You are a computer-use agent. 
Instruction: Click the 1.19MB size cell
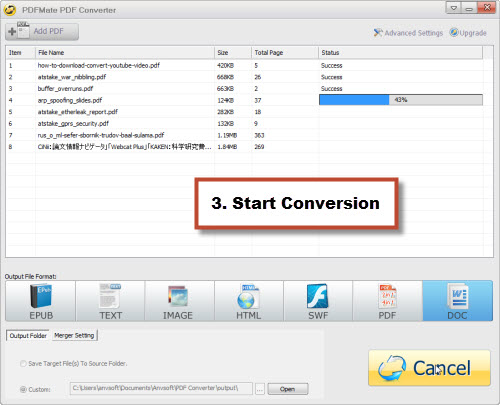pyautogui.click(x=227, y=135)
